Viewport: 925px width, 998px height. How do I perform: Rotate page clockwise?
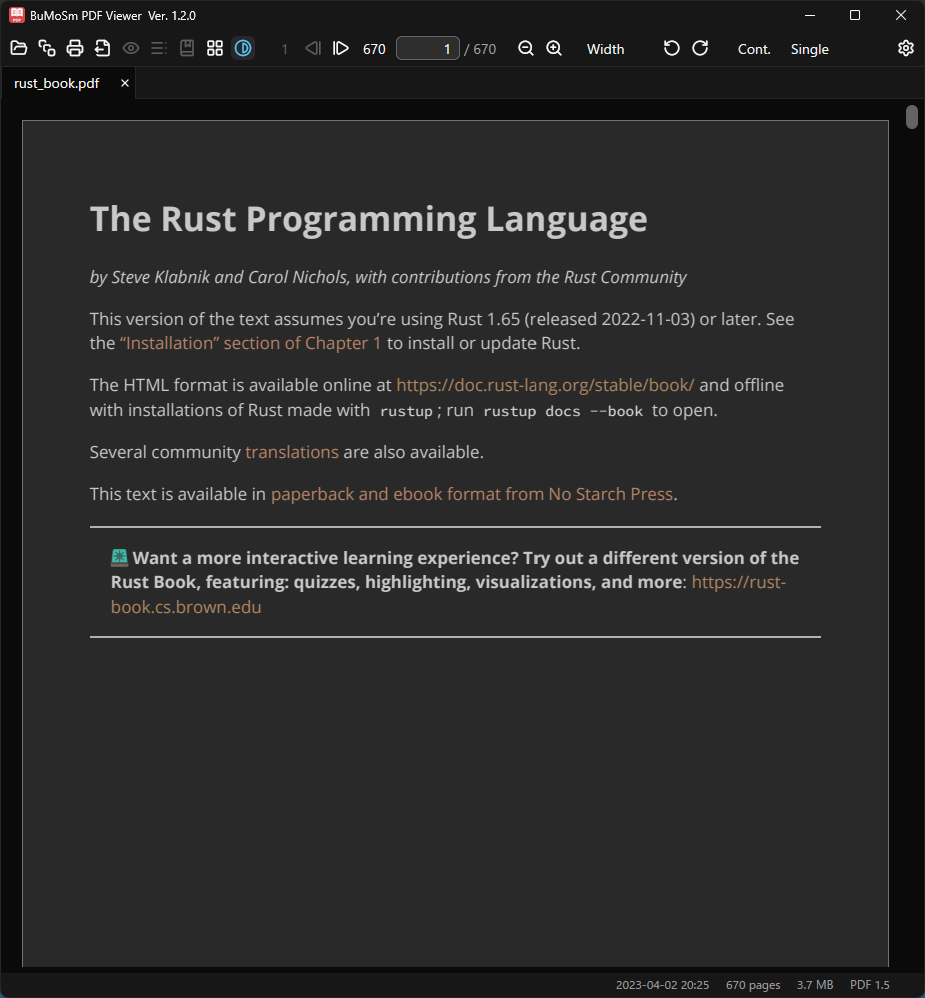[x=700, y=48]
